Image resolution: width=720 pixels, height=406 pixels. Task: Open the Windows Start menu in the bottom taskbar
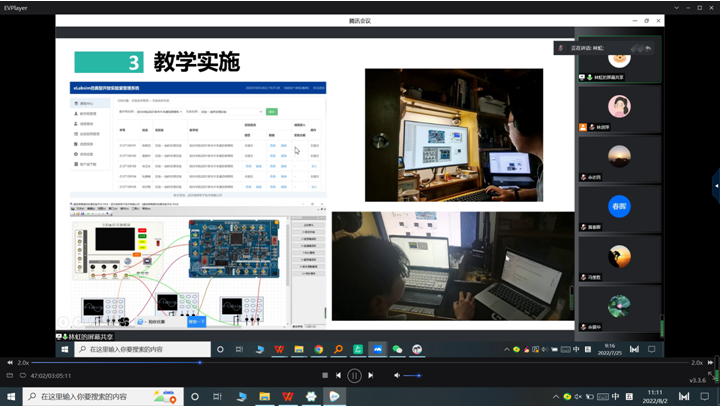coord(11,396)
